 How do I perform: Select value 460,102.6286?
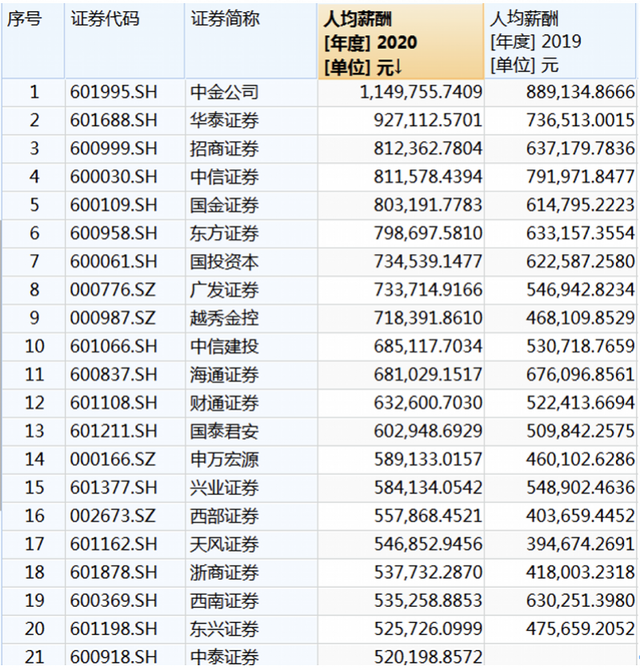click(561, 459)
